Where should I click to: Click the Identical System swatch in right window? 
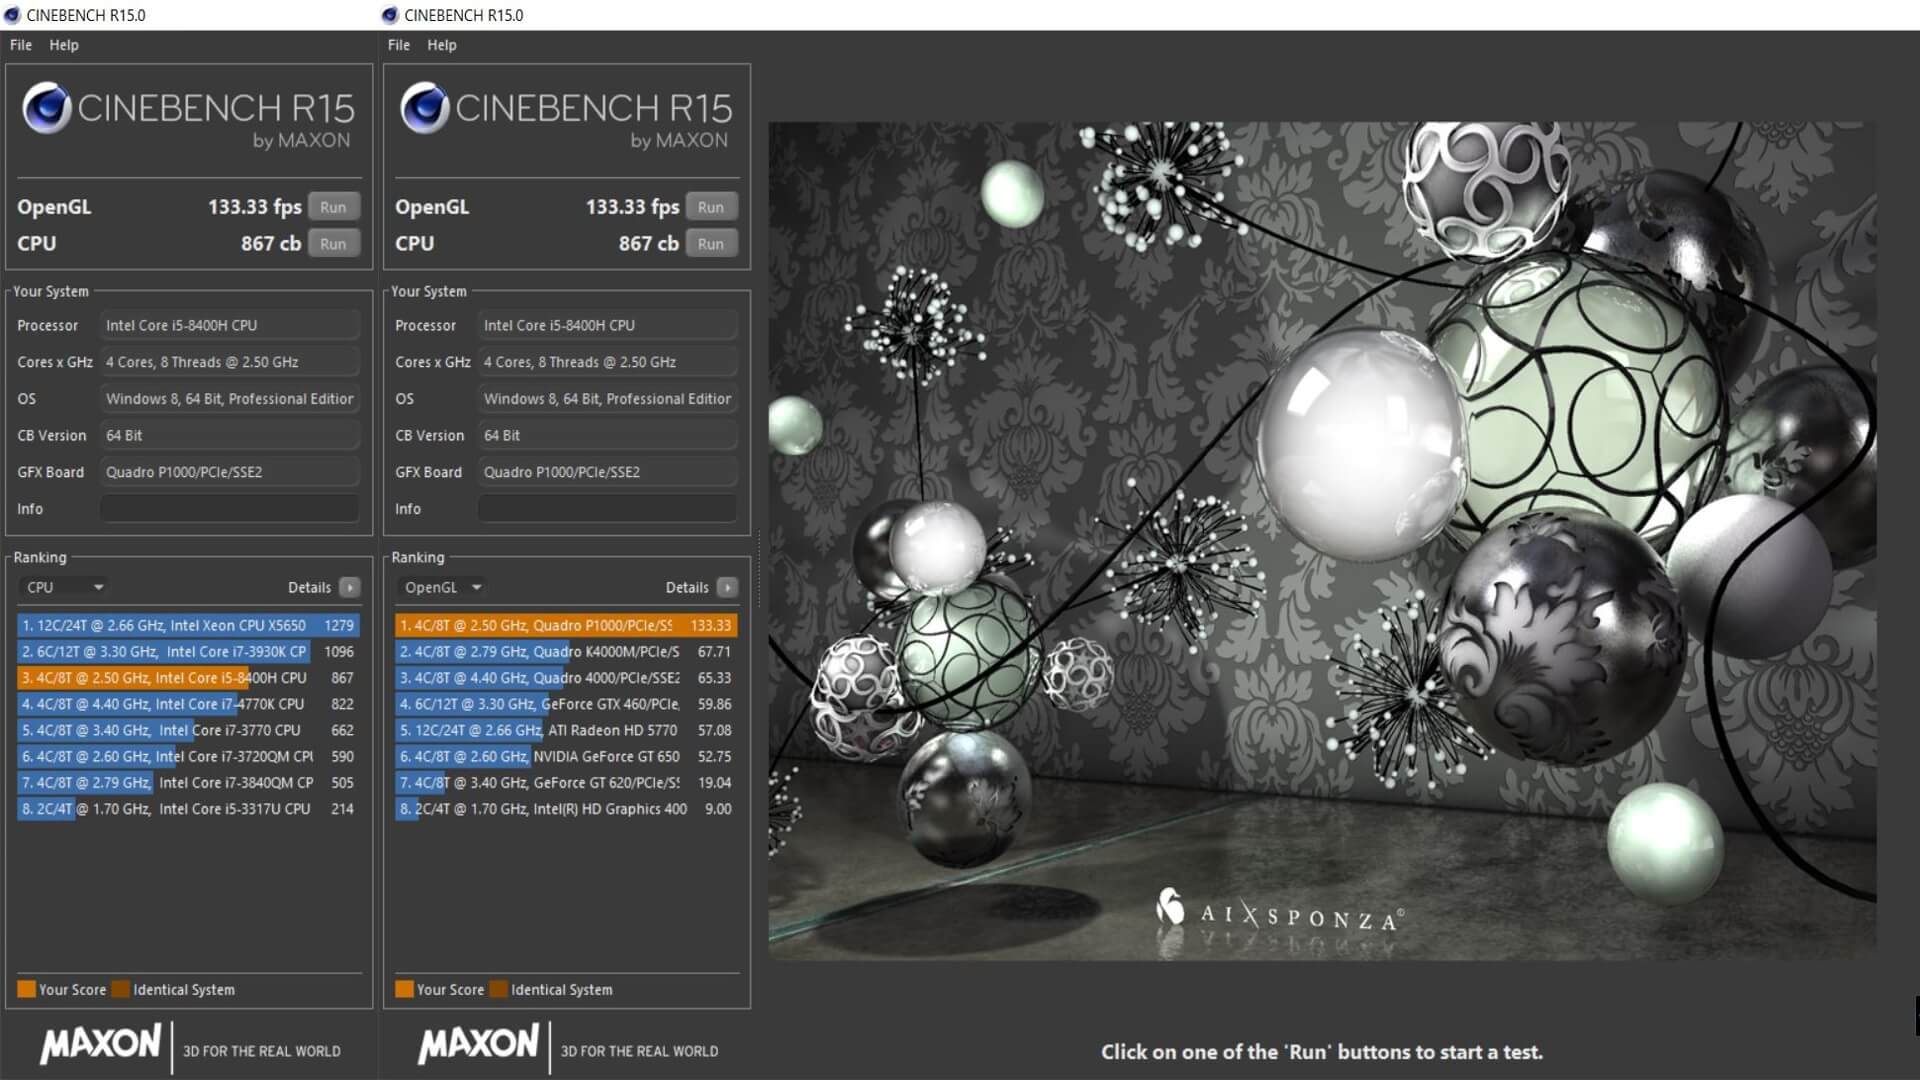pos(499,989)
